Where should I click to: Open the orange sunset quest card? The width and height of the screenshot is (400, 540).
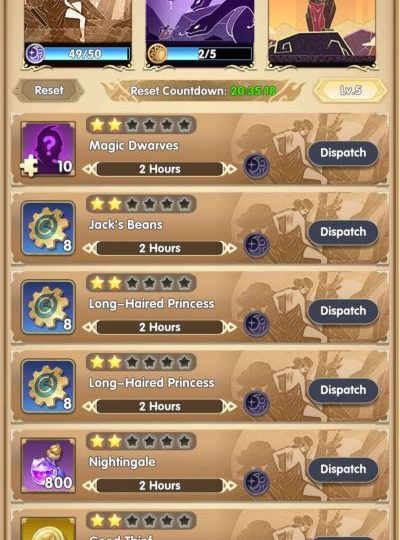[x=322, y=33]
